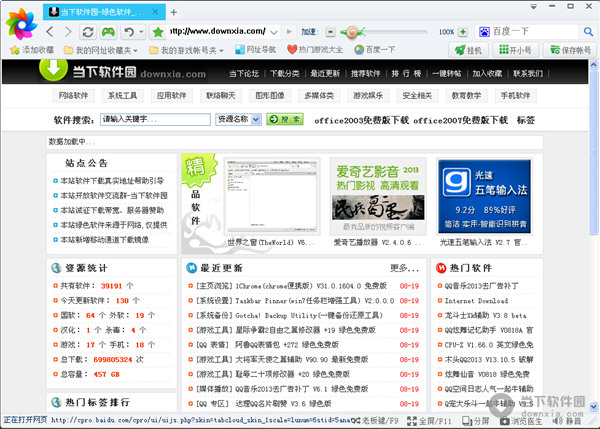Open CPU-Z V1.66.0 in 热门软件
The height and width of the screenshot is (429, 600).
pos(489,345)
